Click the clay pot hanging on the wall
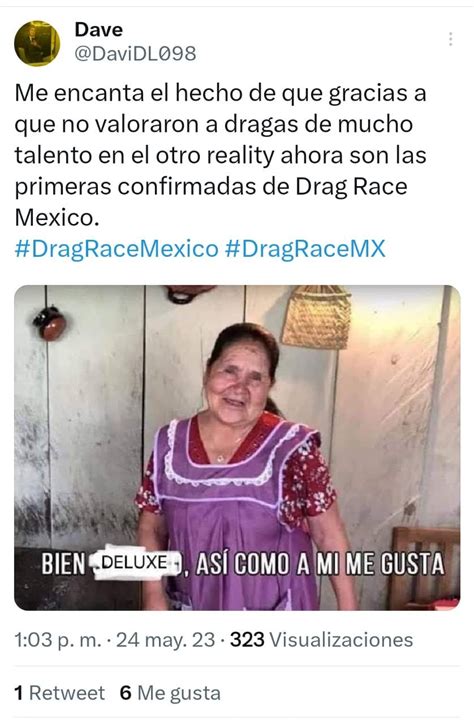The height and width of the screenshot is (724, 474). (x=50, y=323)
